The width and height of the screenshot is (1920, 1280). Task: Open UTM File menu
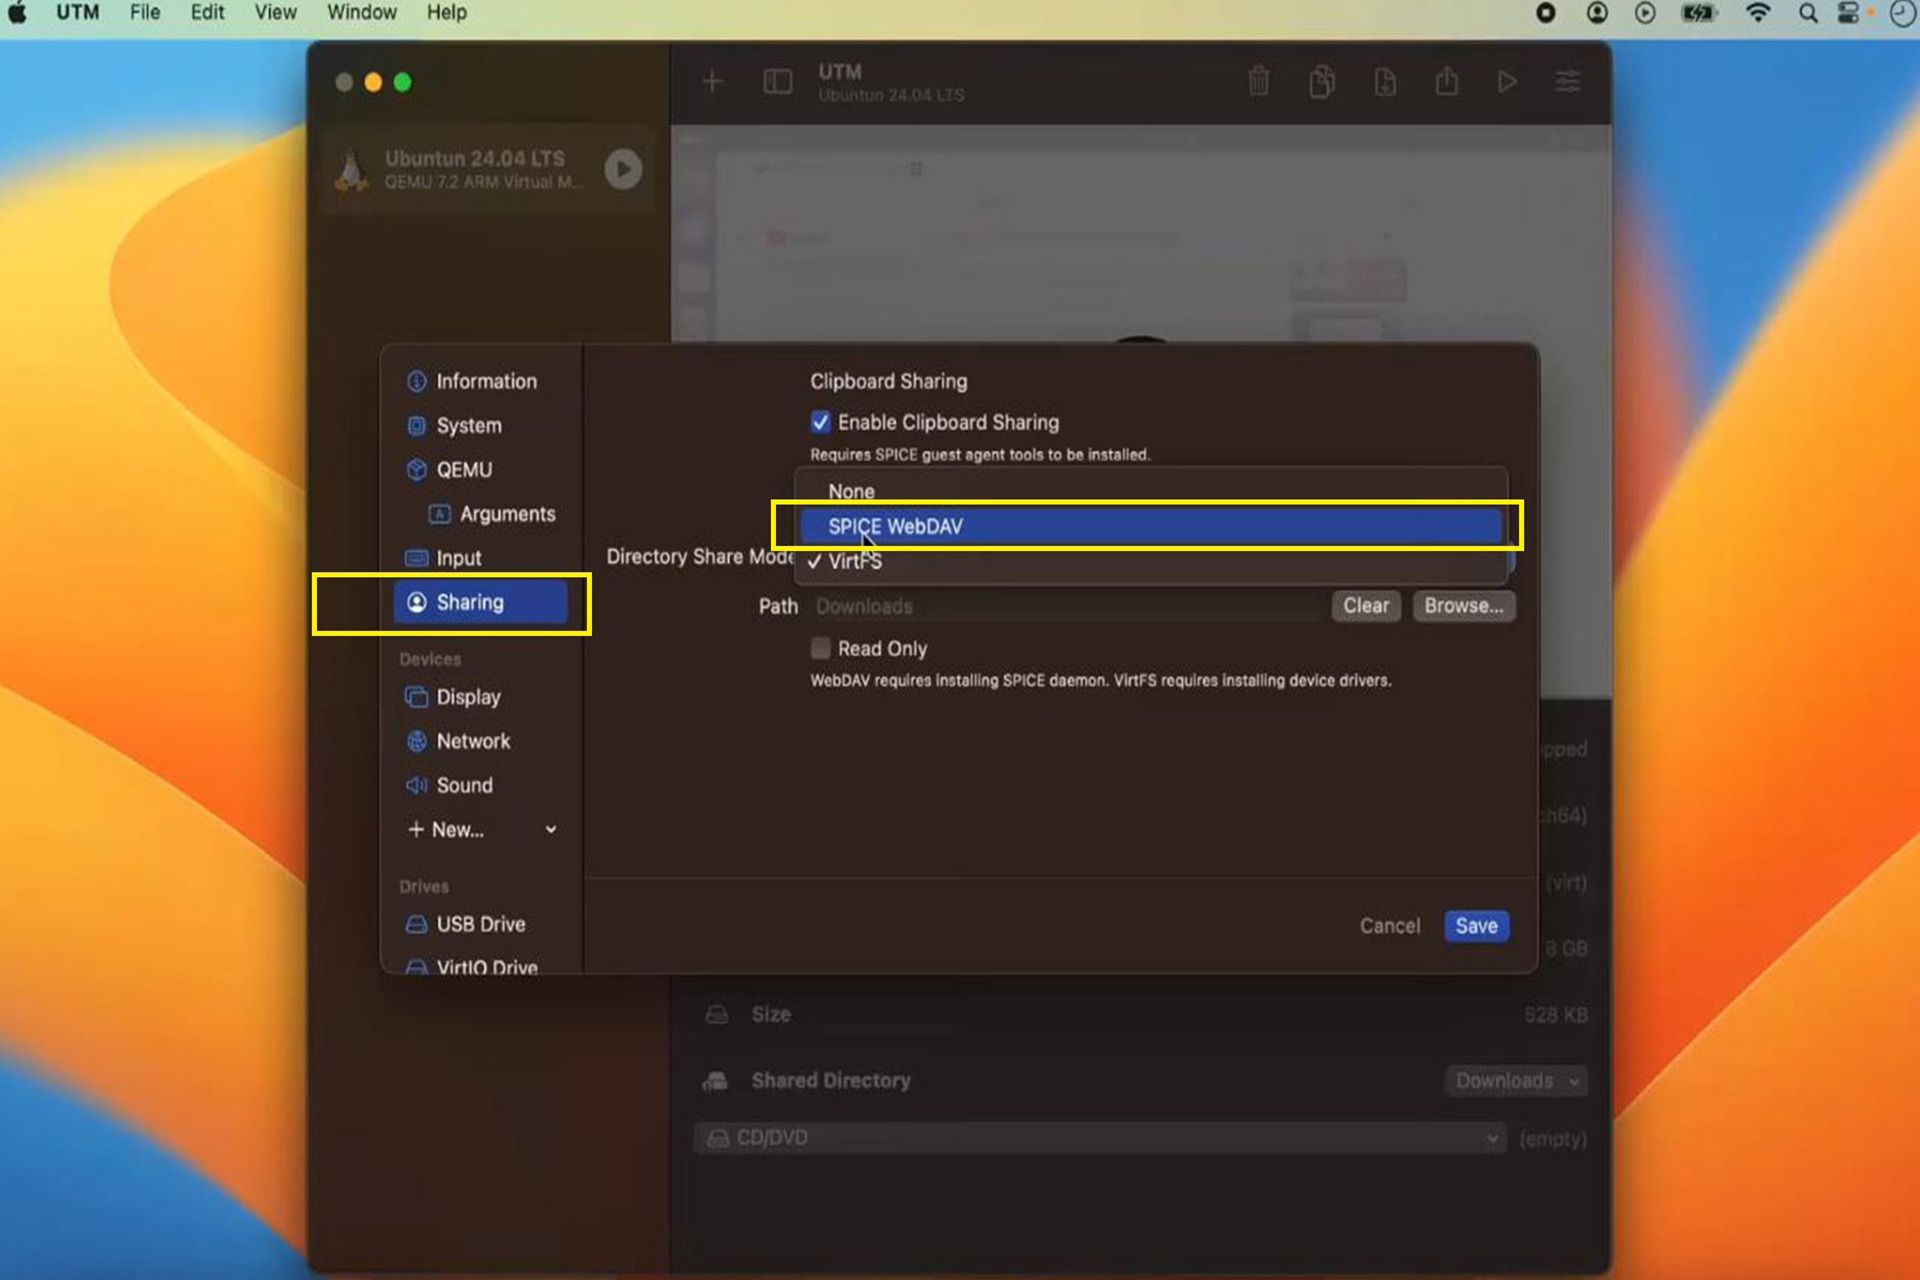146,13
